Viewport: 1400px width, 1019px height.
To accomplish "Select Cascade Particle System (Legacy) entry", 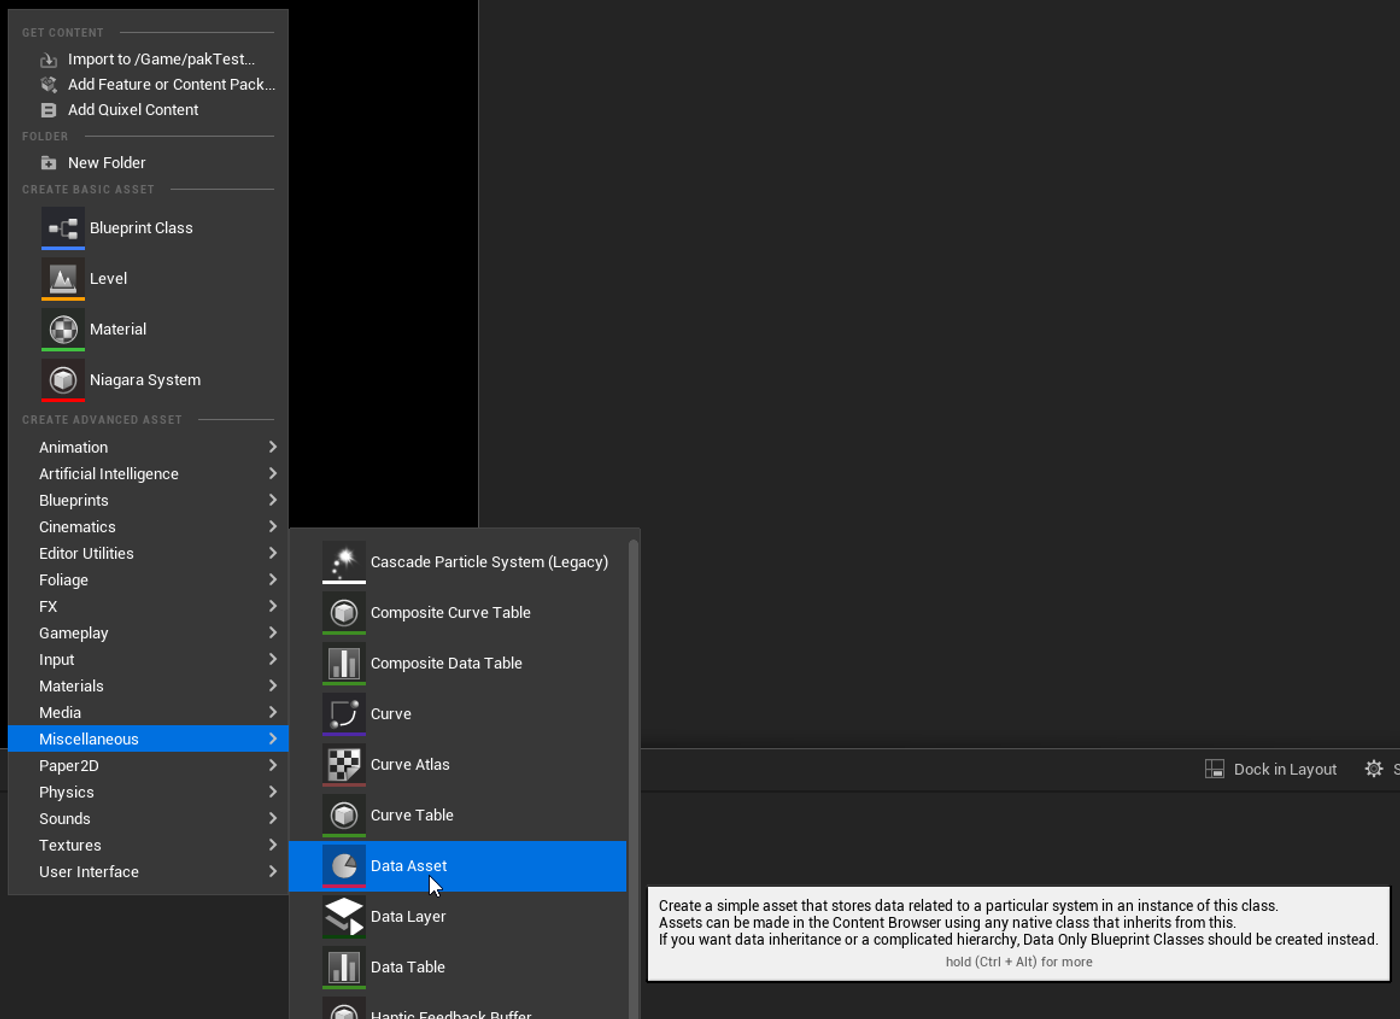I will pyautogui.click(x=458, y=562).
